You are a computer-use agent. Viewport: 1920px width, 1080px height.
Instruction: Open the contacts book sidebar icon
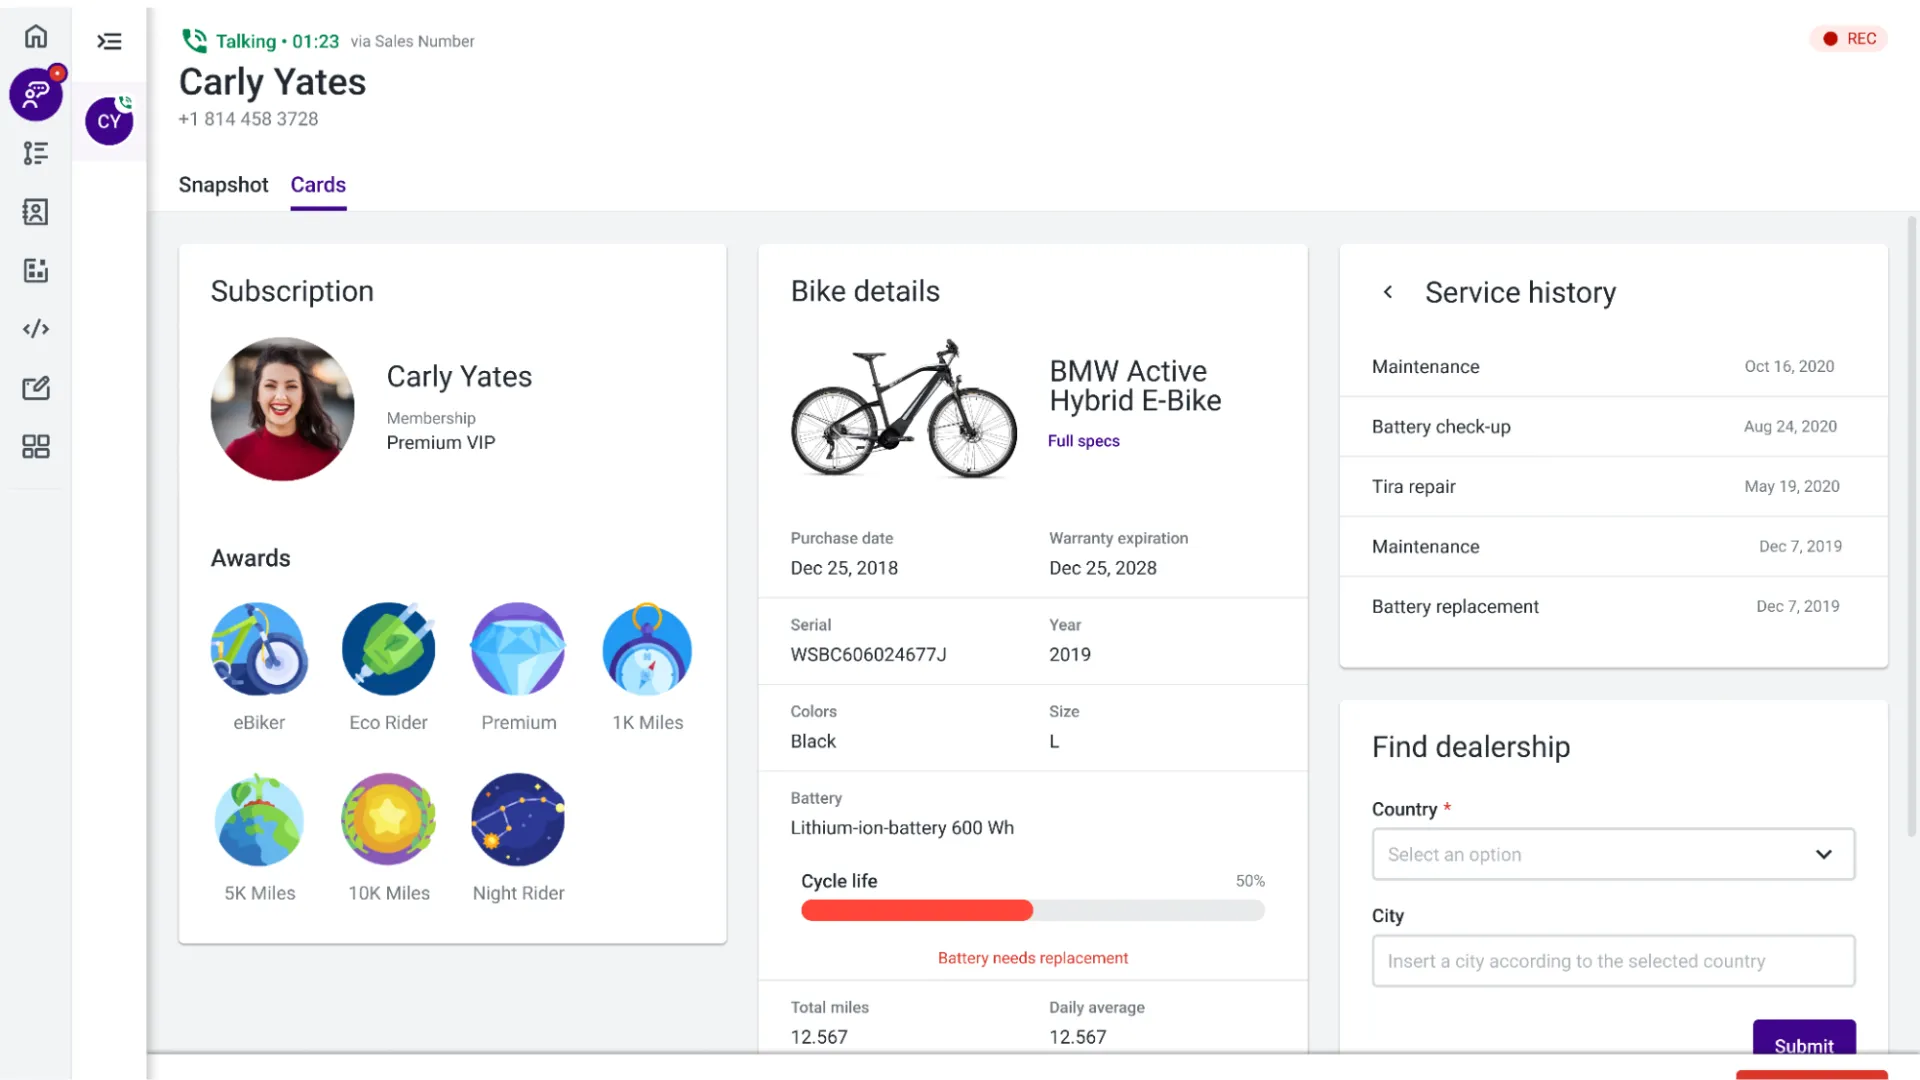tap(36, 212)
